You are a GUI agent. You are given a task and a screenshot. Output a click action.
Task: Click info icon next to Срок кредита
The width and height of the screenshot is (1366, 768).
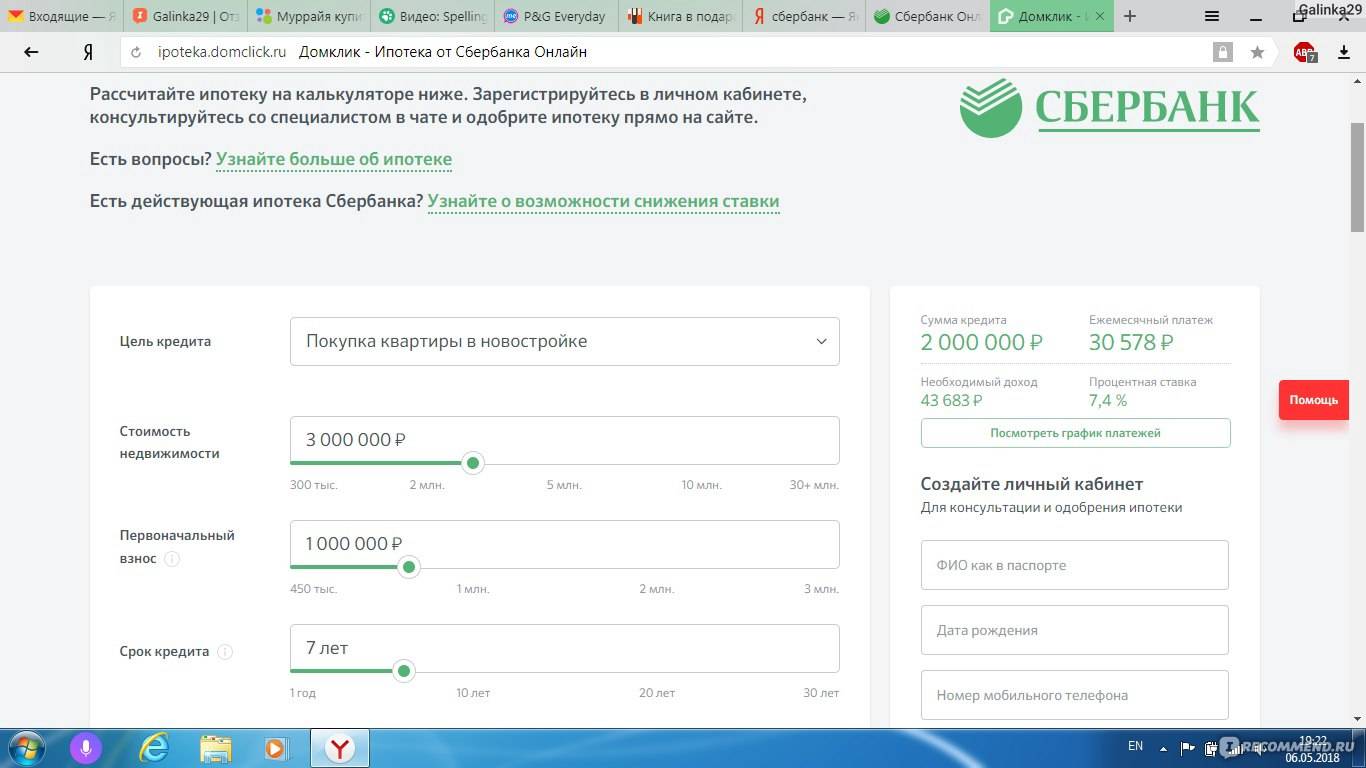tap(225, 652)
